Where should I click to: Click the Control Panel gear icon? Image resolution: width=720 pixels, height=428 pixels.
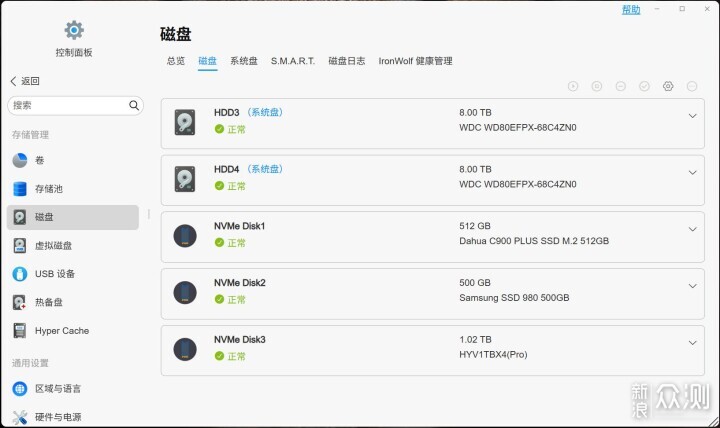click(x=74, y=30)
